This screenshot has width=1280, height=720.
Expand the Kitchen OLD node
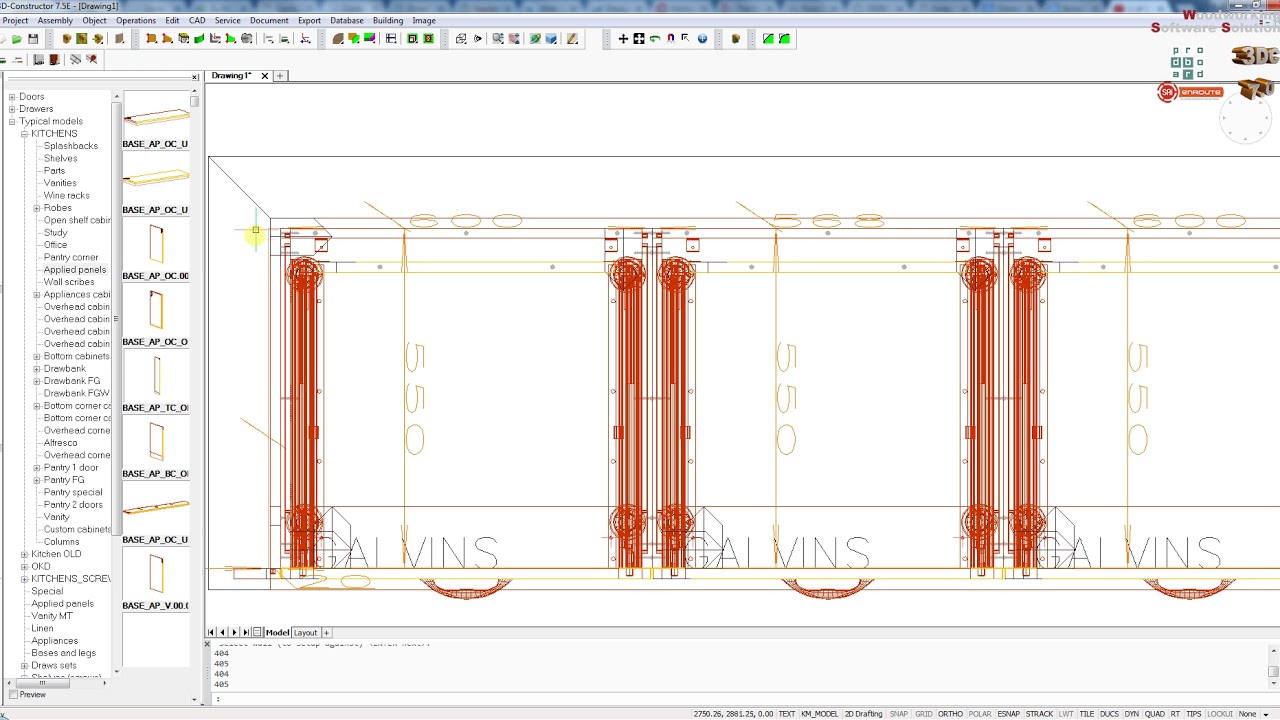click(24, 554)
